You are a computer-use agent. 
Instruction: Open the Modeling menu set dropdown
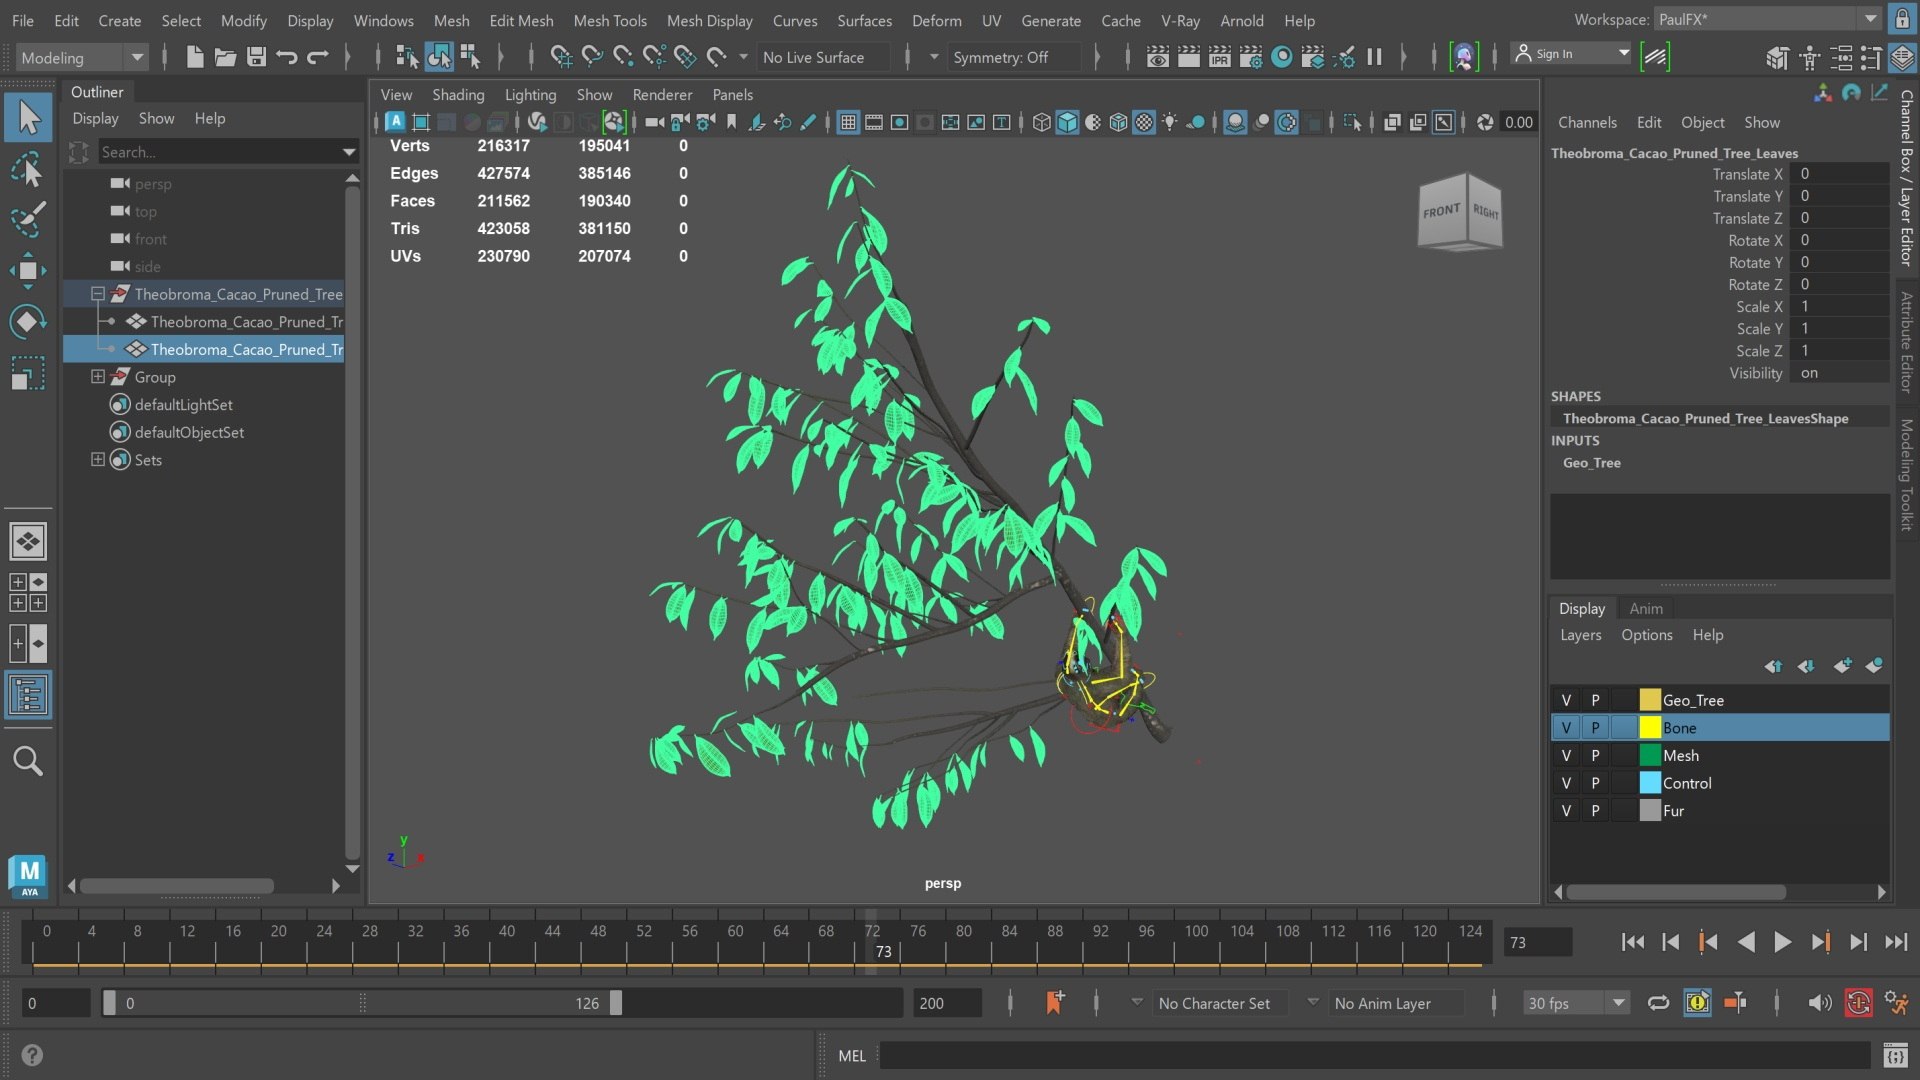pyautogui.click(x=82, y=57)
